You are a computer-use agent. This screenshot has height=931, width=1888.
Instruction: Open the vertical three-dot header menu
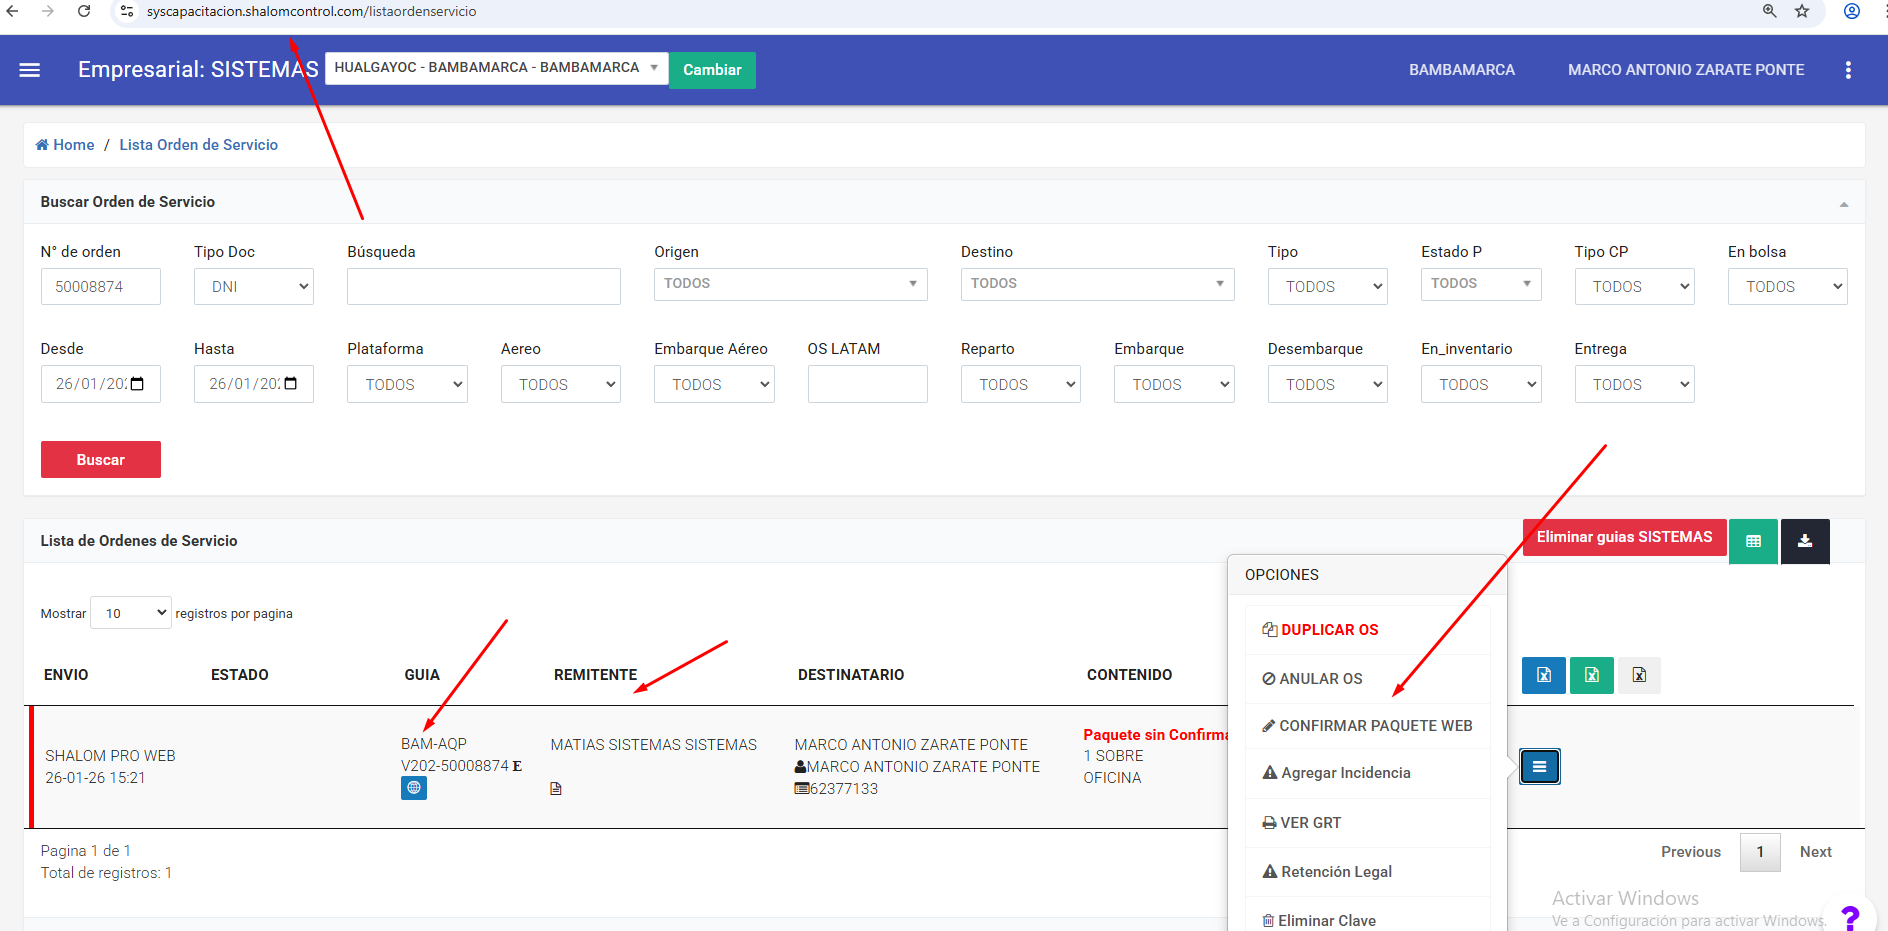click(x=1848, y=70)
